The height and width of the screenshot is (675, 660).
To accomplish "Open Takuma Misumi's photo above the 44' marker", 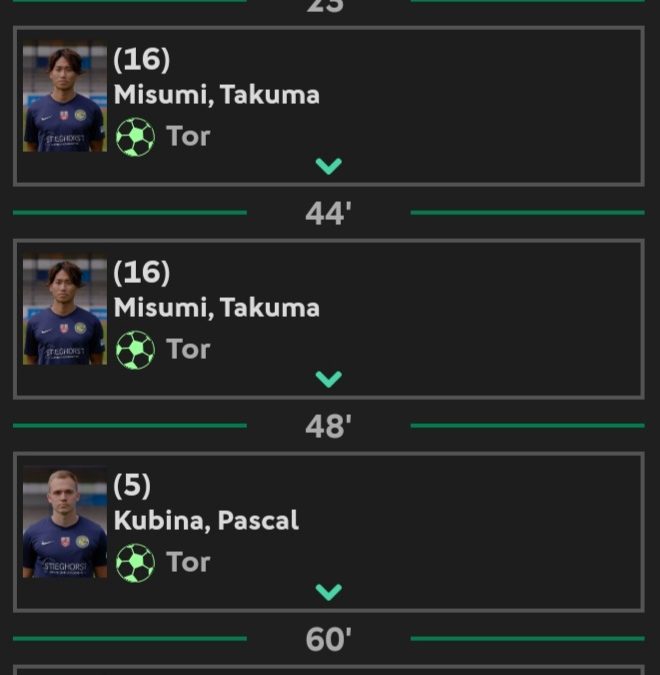I will pyautogui.click(x=64, y=96).
